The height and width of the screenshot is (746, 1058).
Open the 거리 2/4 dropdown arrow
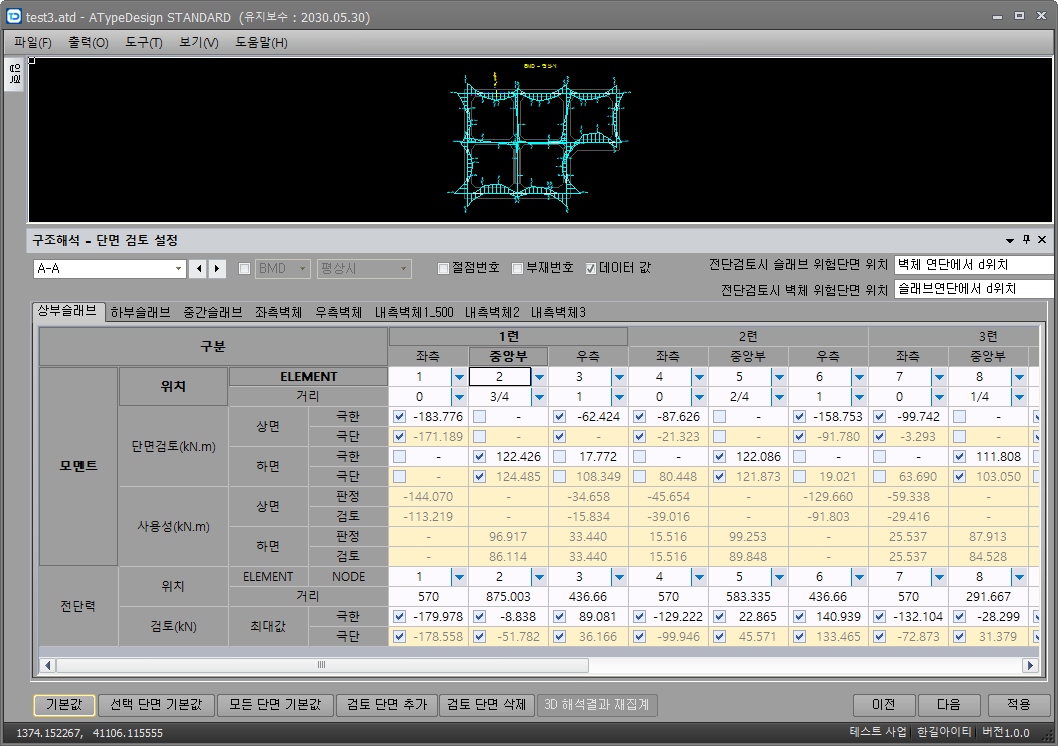(779, 397)
